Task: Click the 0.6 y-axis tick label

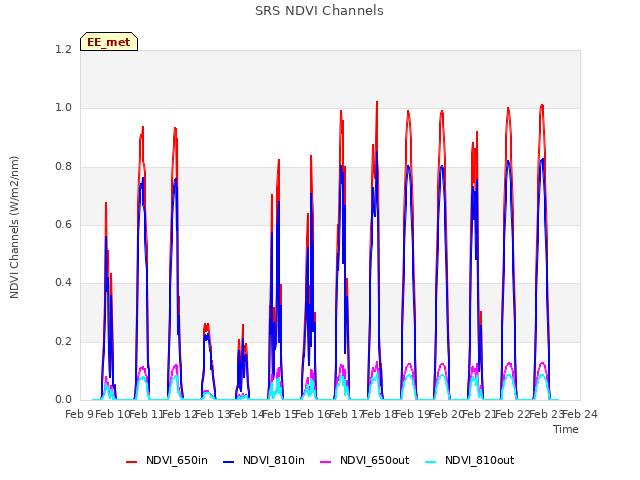Action: [x=63, y=224]
